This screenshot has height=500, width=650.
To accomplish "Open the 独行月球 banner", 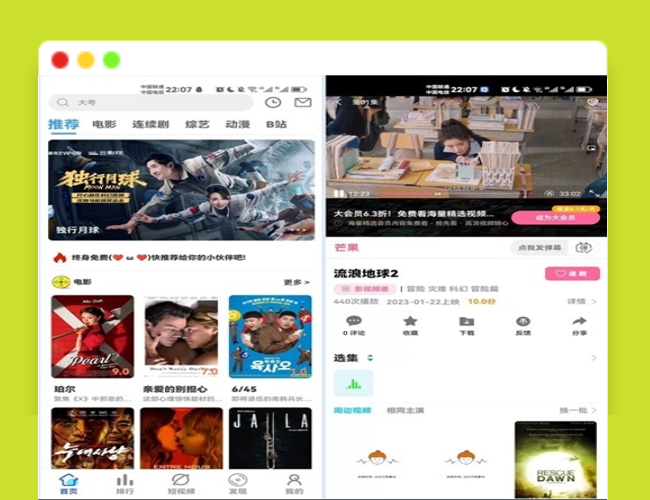I will click(x=182, y=190).
